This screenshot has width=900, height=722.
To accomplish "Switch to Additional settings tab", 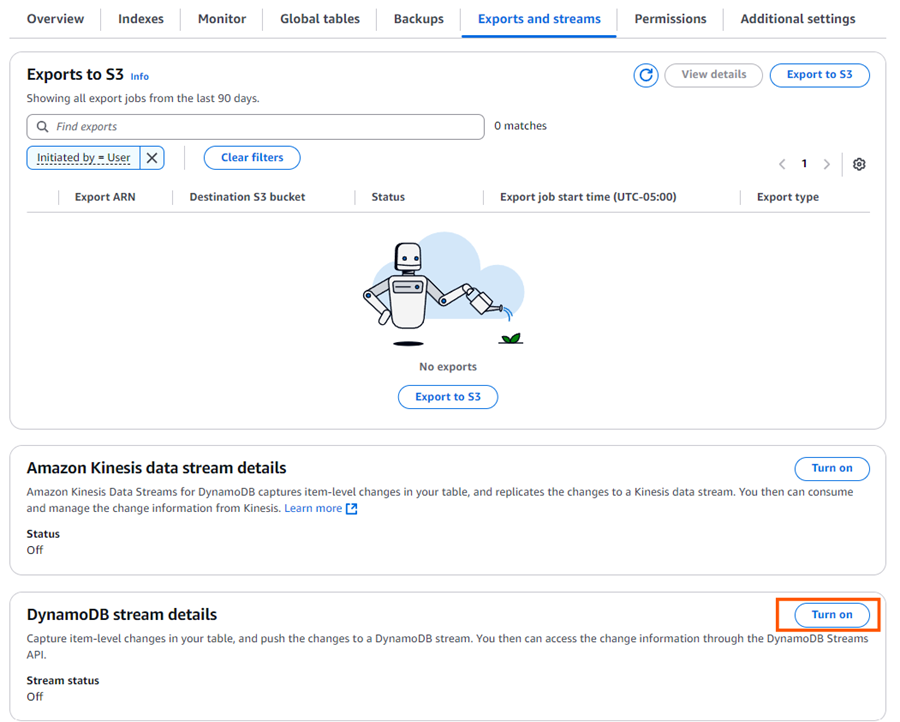I will [797, 19].
